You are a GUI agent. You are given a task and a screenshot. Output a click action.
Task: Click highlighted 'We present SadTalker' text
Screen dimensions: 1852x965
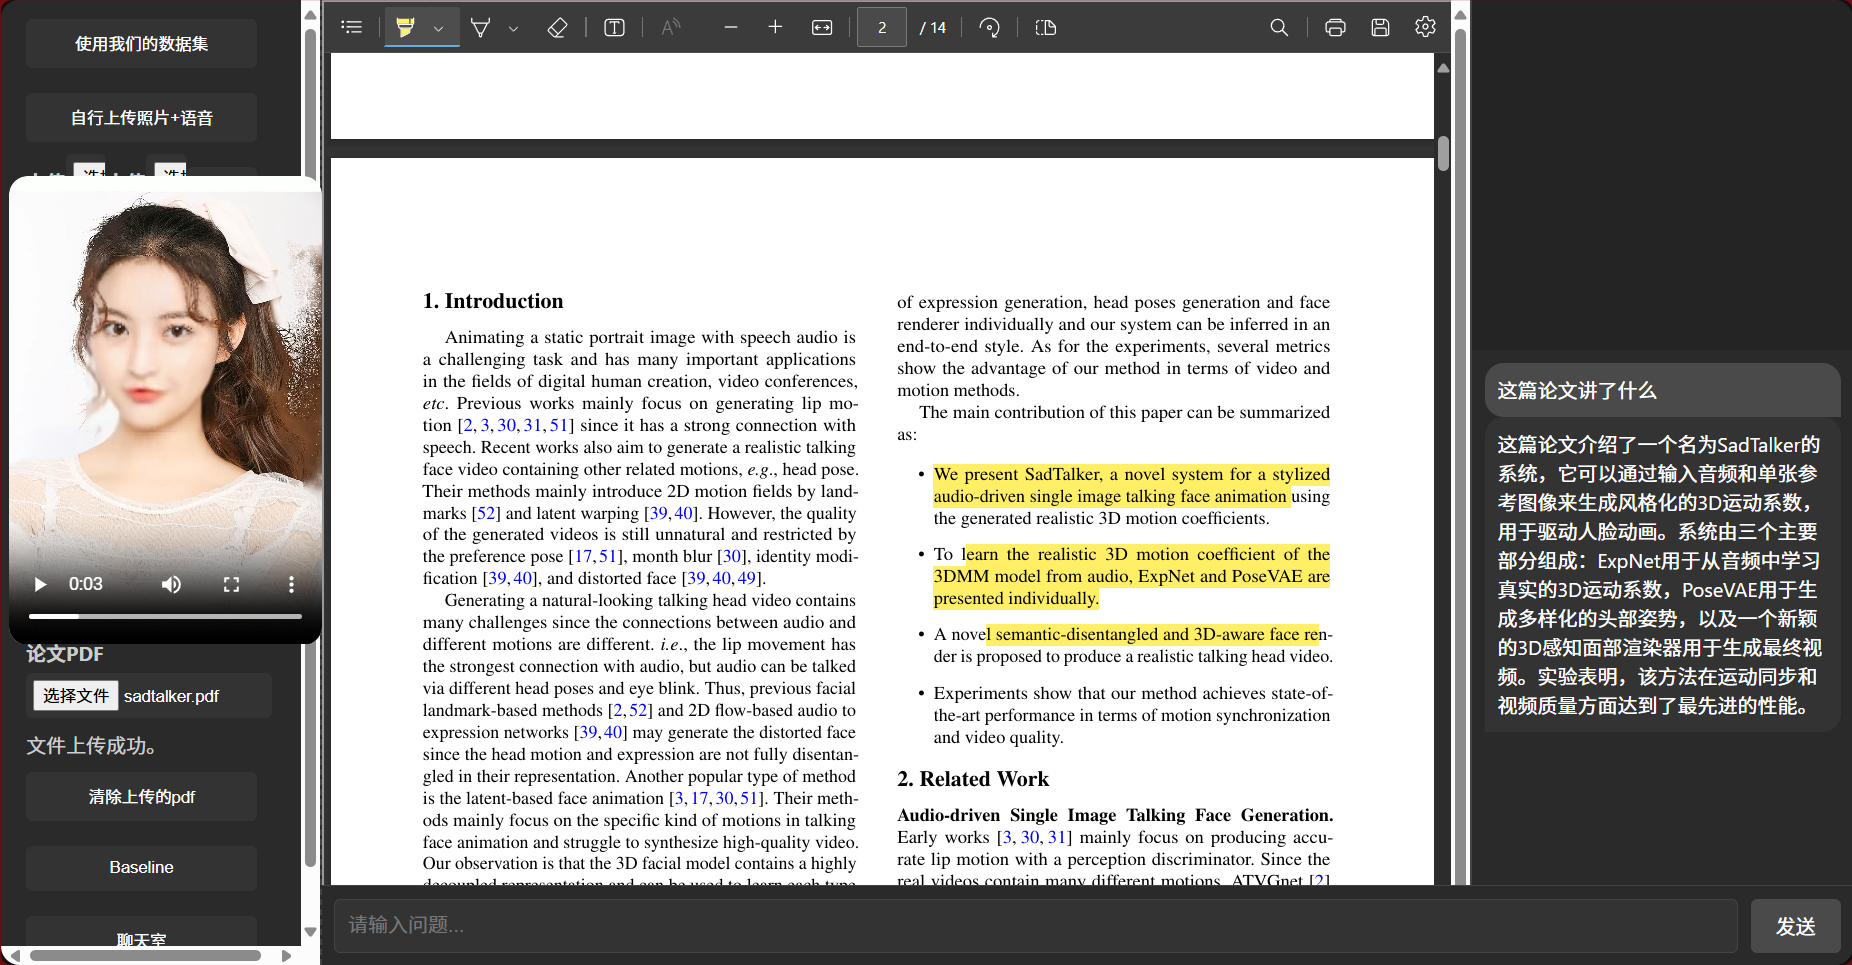tap(1017, 474)
